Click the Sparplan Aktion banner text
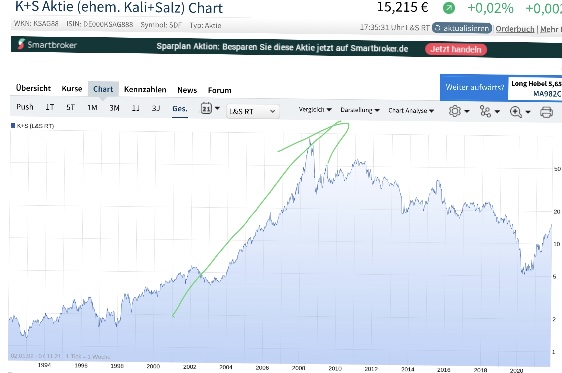This screenshot has width=562, height=373. pyautogui.click(x=282, y=48)
